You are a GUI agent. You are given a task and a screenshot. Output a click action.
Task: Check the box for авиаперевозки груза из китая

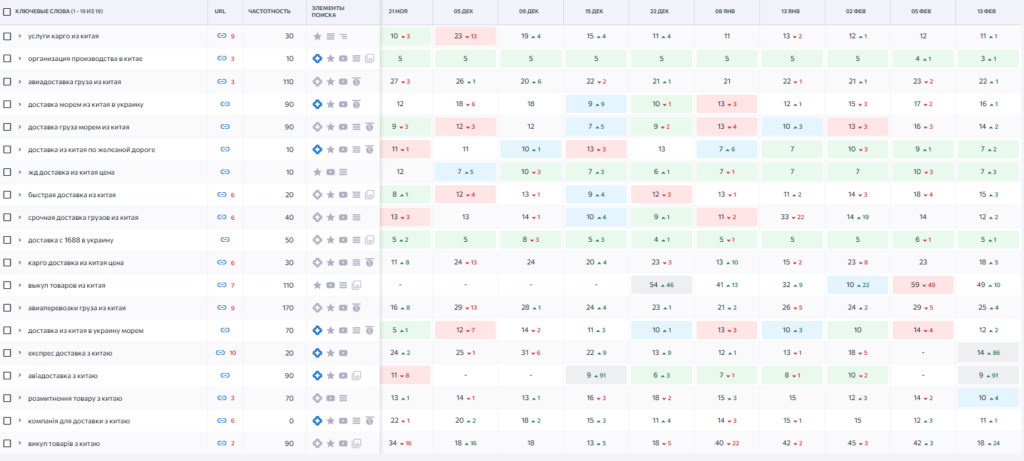pos(7,308)
